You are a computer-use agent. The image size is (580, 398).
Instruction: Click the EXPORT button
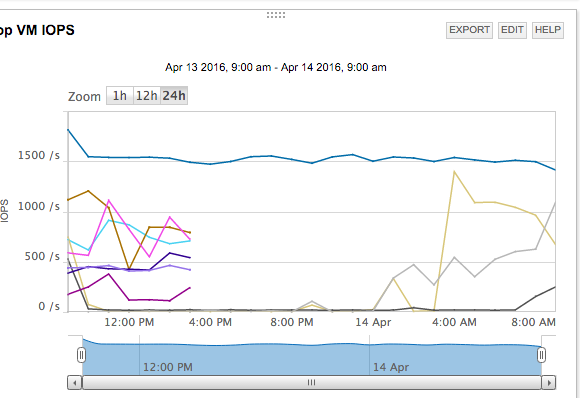tap(469, 30)
